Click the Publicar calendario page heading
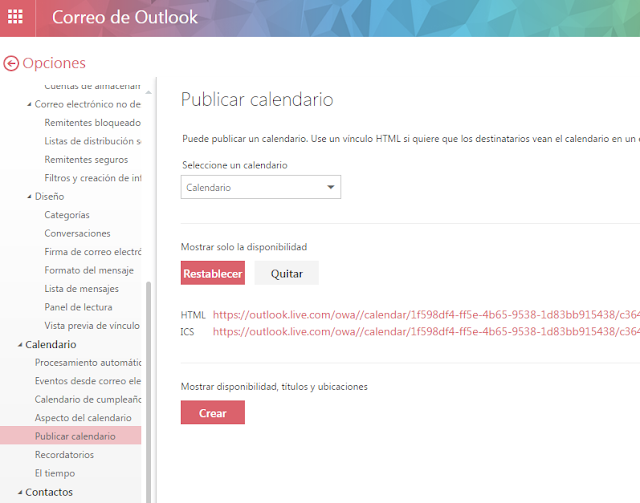640x503 pixels. (x=257, y=99)
